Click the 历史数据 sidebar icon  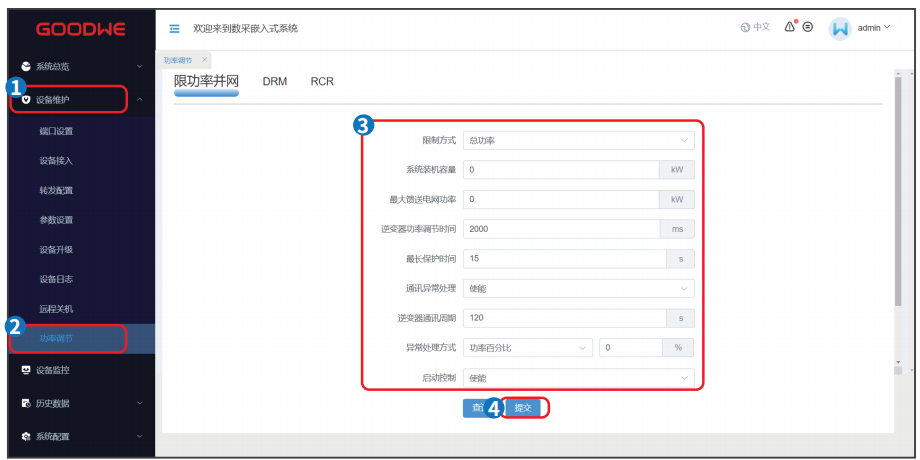26,404
